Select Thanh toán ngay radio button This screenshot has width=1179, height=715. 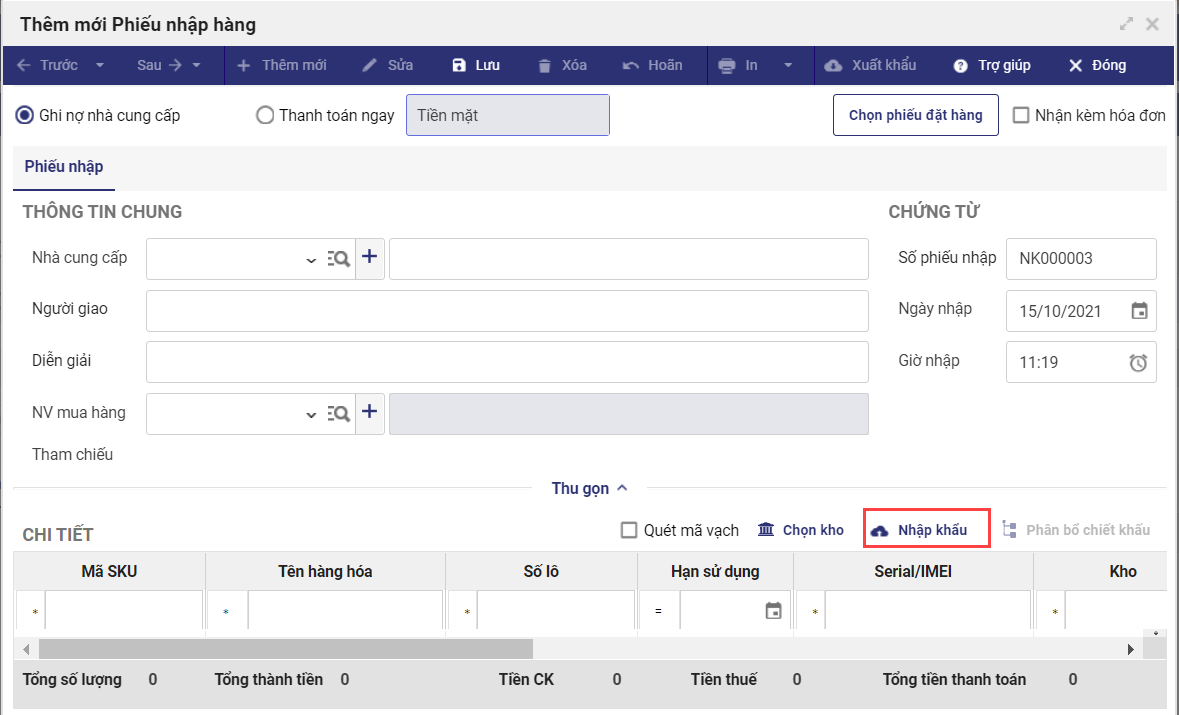pos(265,115)
